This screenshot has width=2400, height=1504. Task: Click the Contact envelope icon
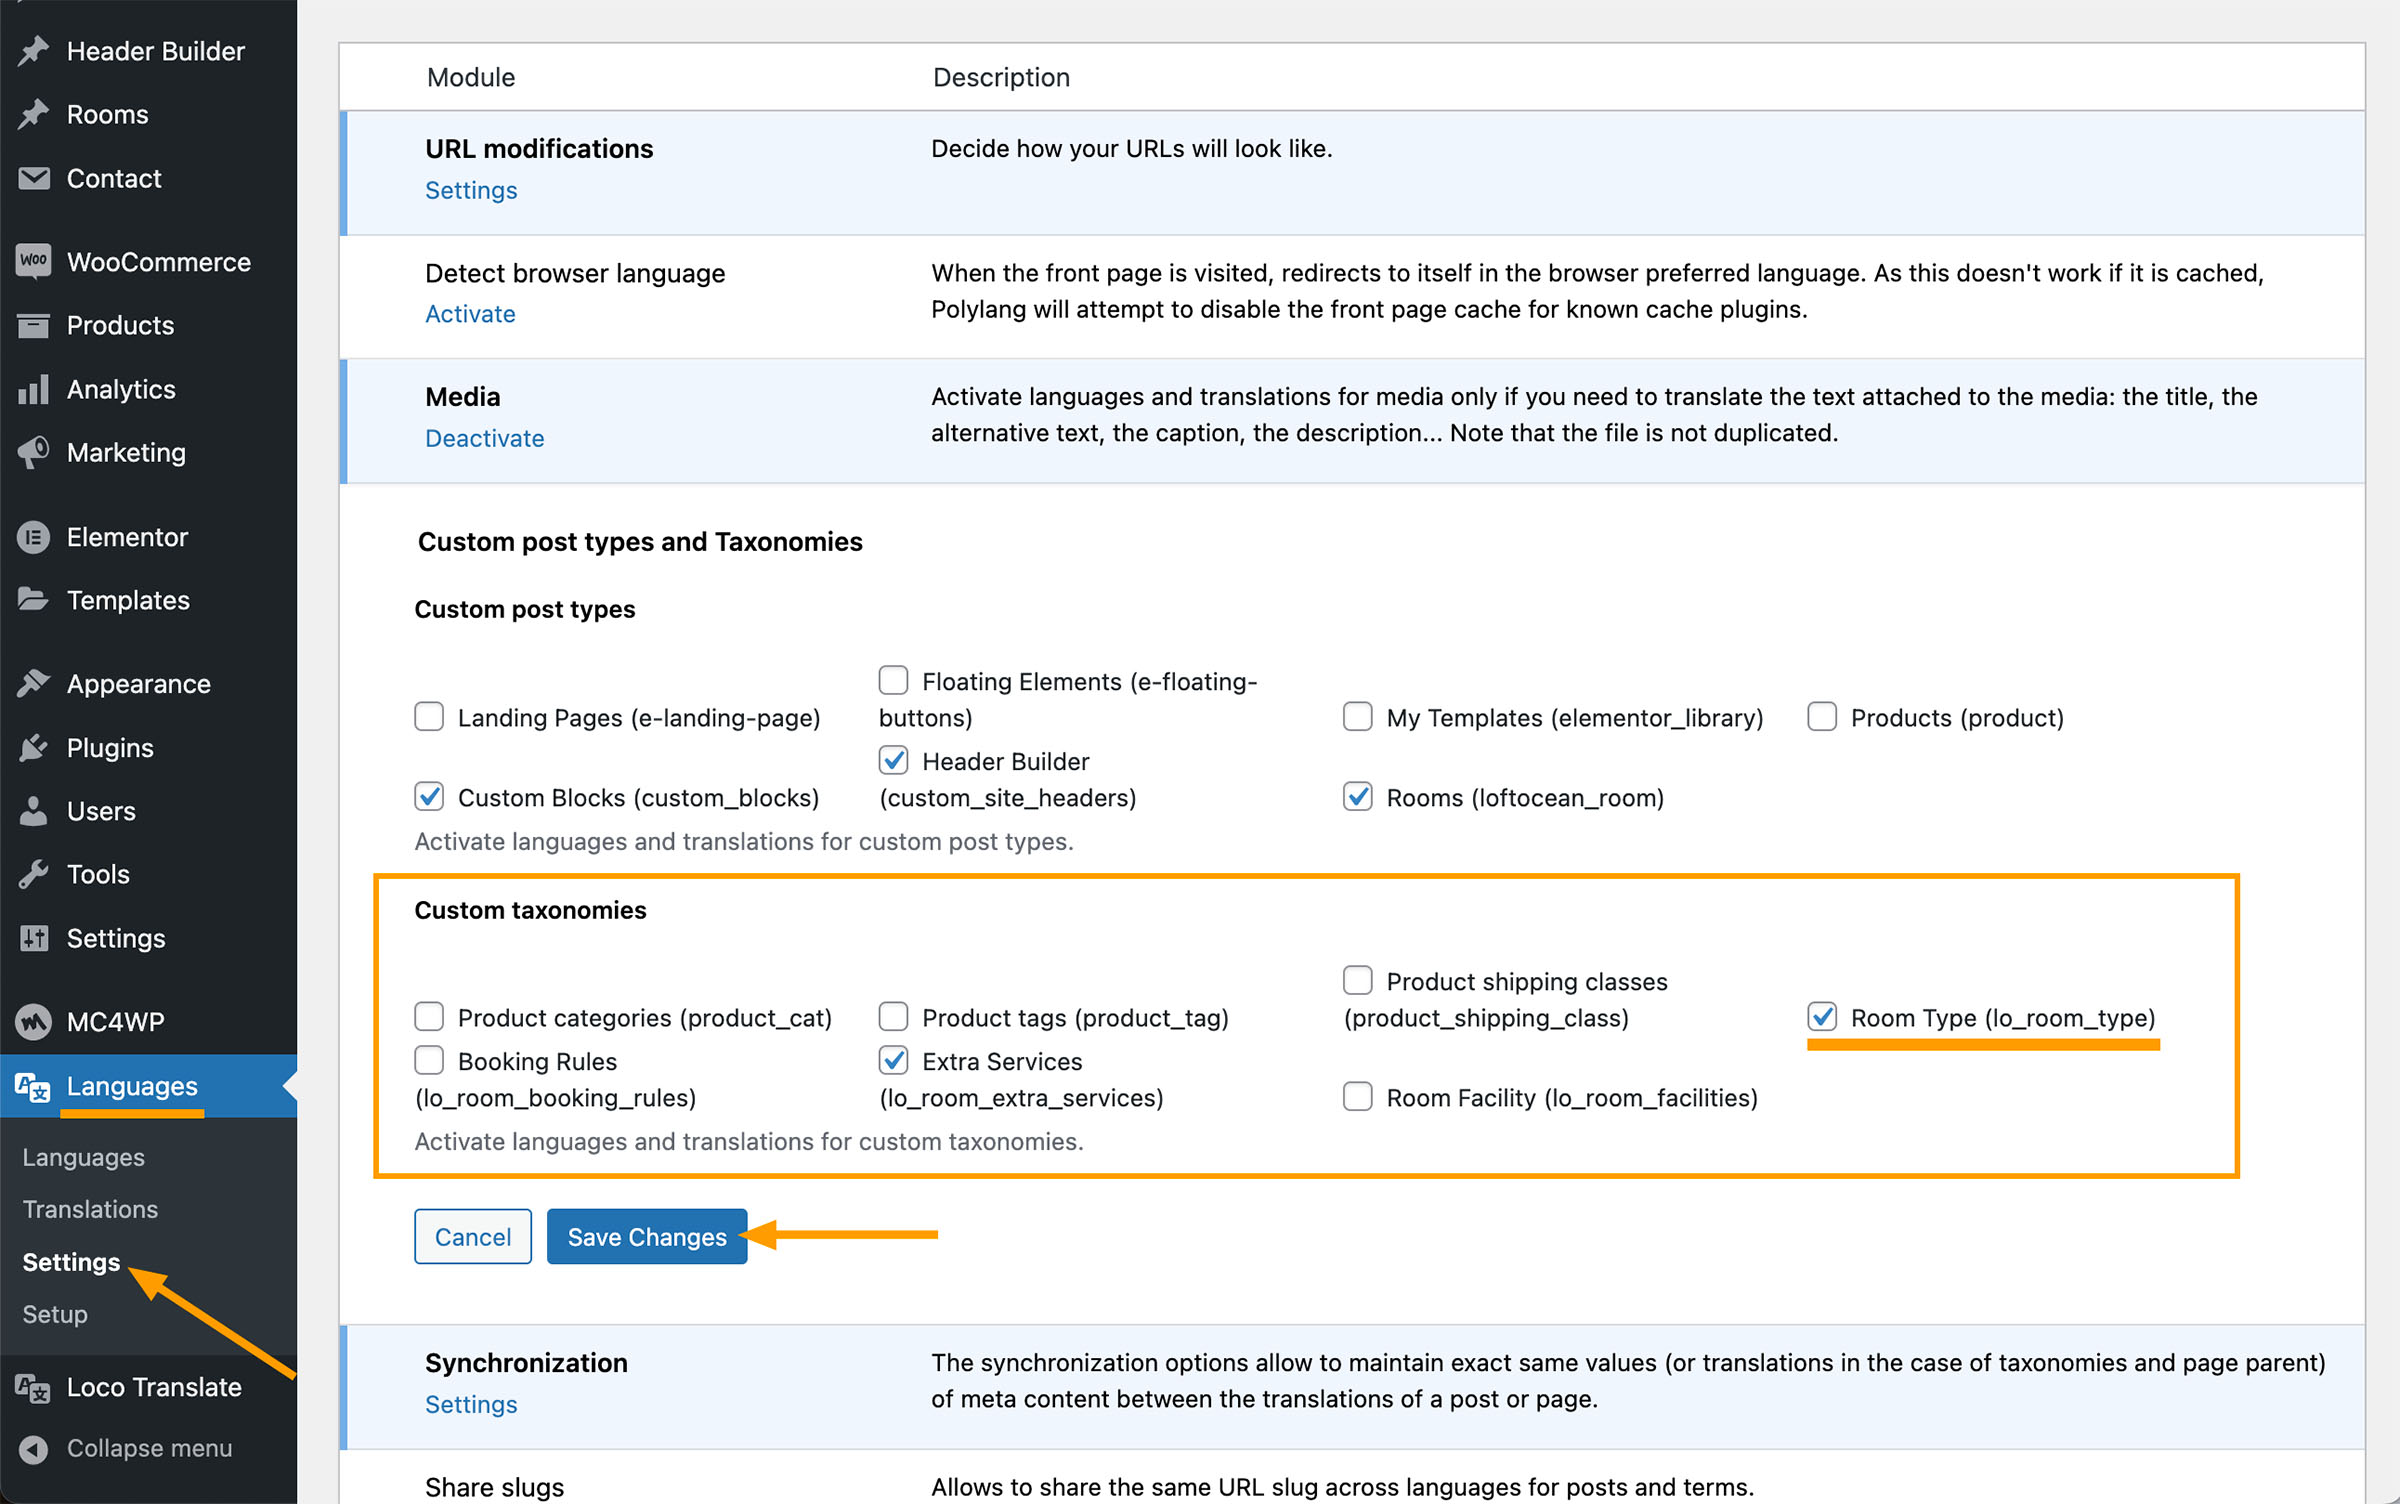click(33, 178)
